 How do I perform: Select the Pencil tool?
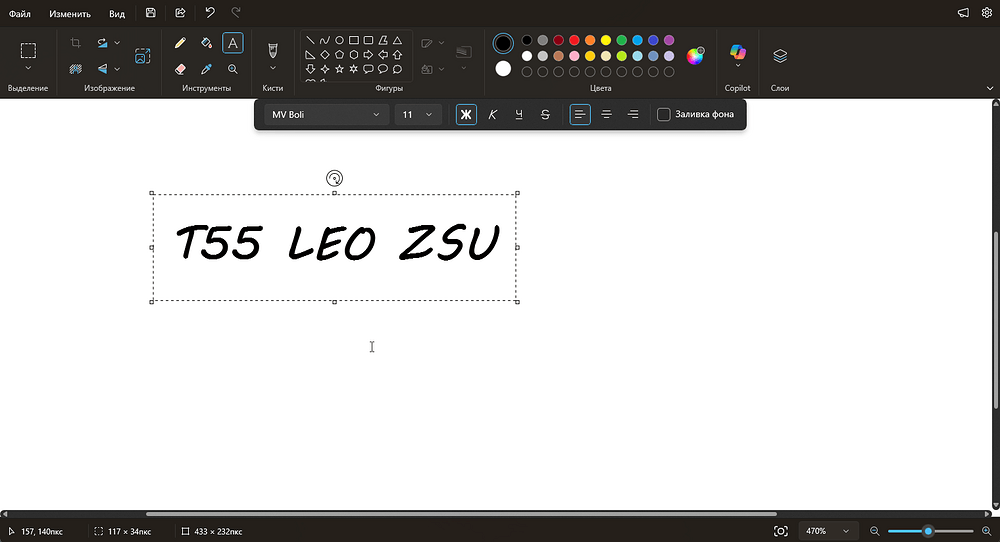180,43
